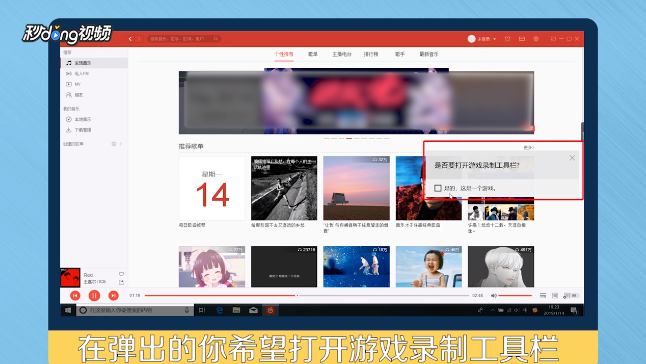Viewport: 646px width, 364px height.
Task: Open File Explorer from taskbar
Action: pyautogui.click(x=236, y=310)
